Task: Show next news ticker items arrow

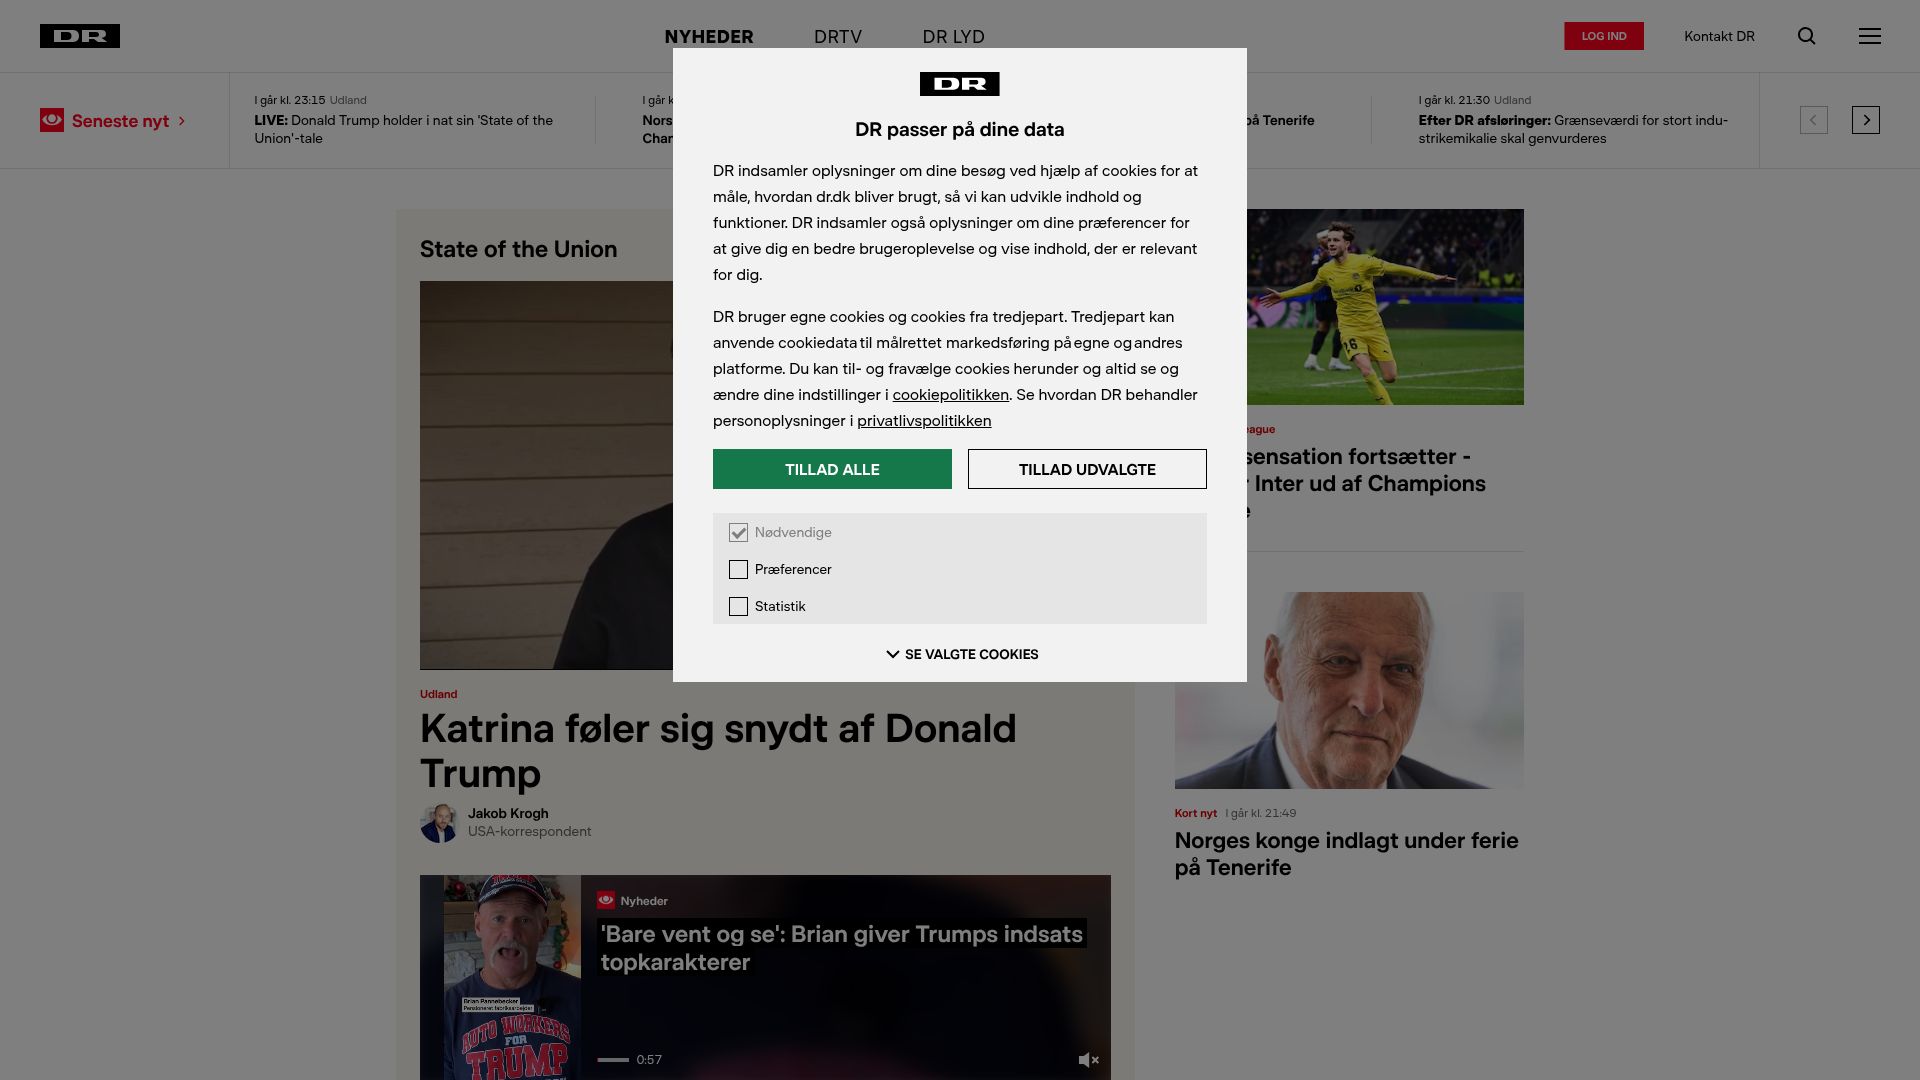Action: coord(1865,120)
